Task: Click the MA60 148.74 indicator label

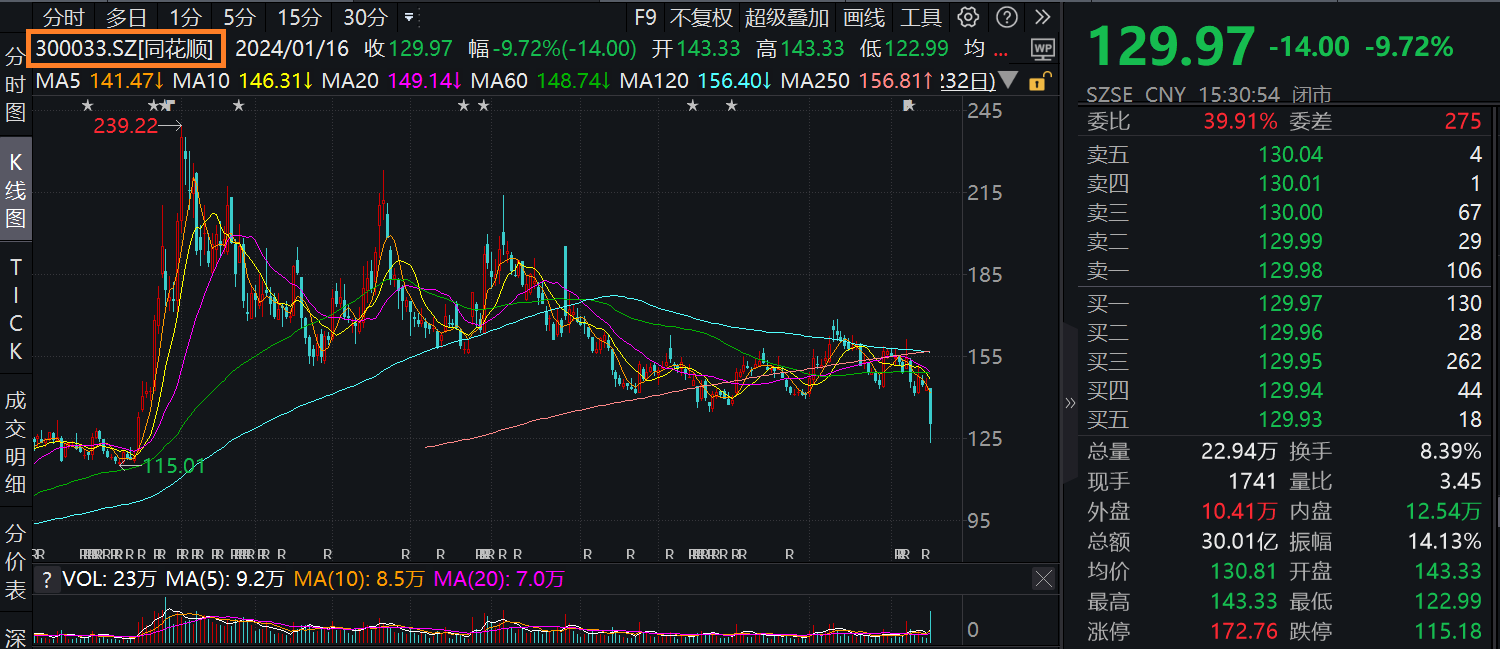Action: (541, 80)
